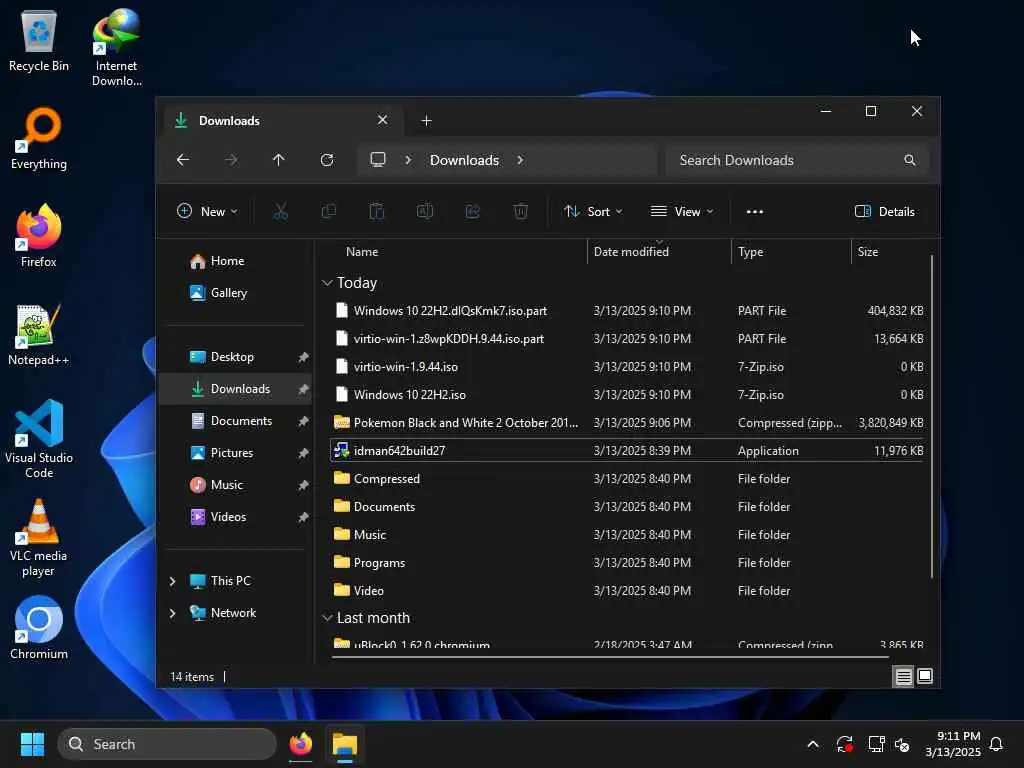This screenshot has width=1024, height=768.
Task: Click the Cut scissors icon in toolbar
Action: pos(280,212)
